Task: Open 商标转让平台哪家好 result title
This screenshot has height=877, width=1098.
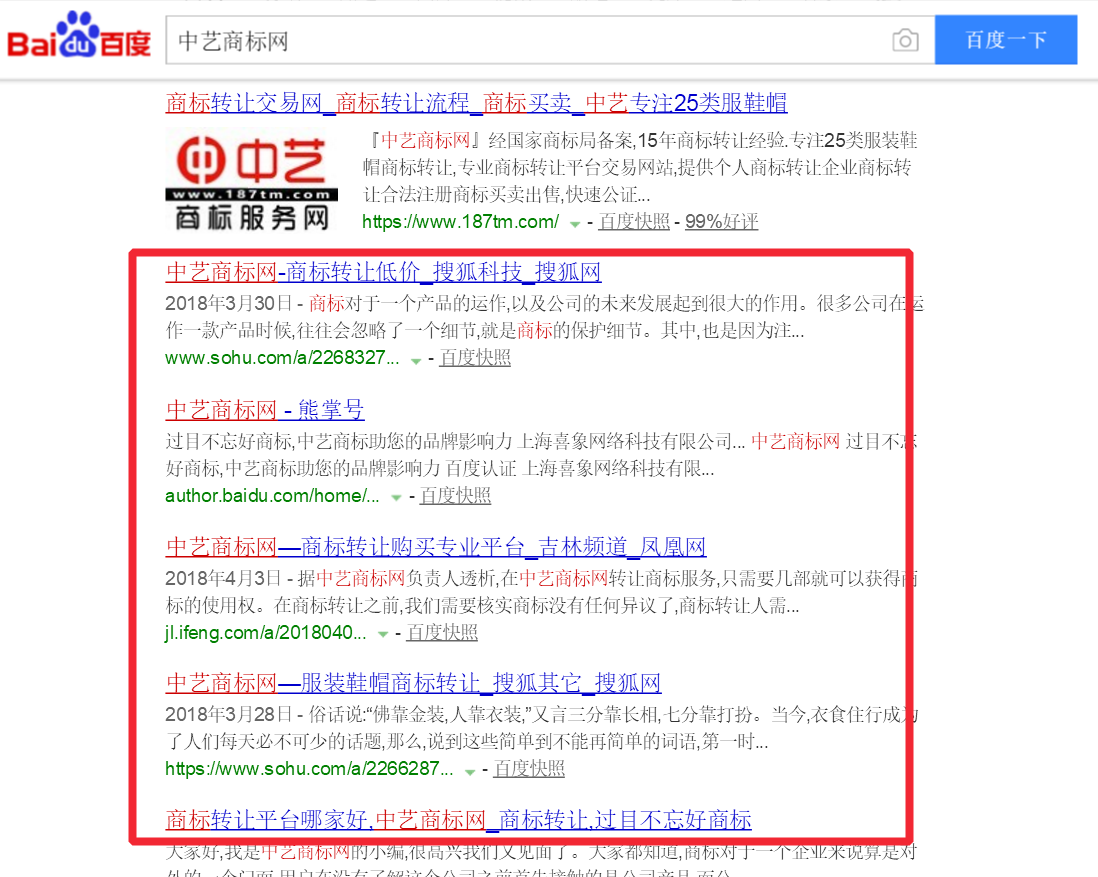Action: 458,821
